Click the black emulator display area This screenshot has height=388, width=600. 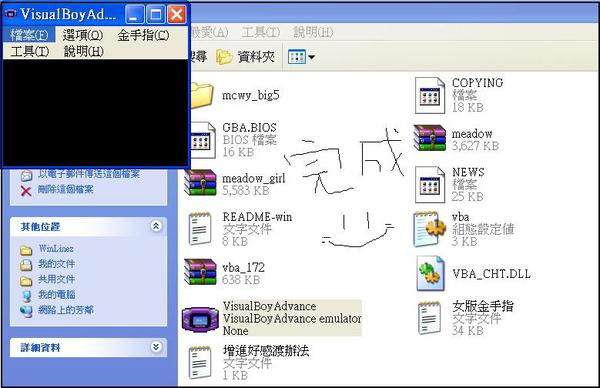96,112
